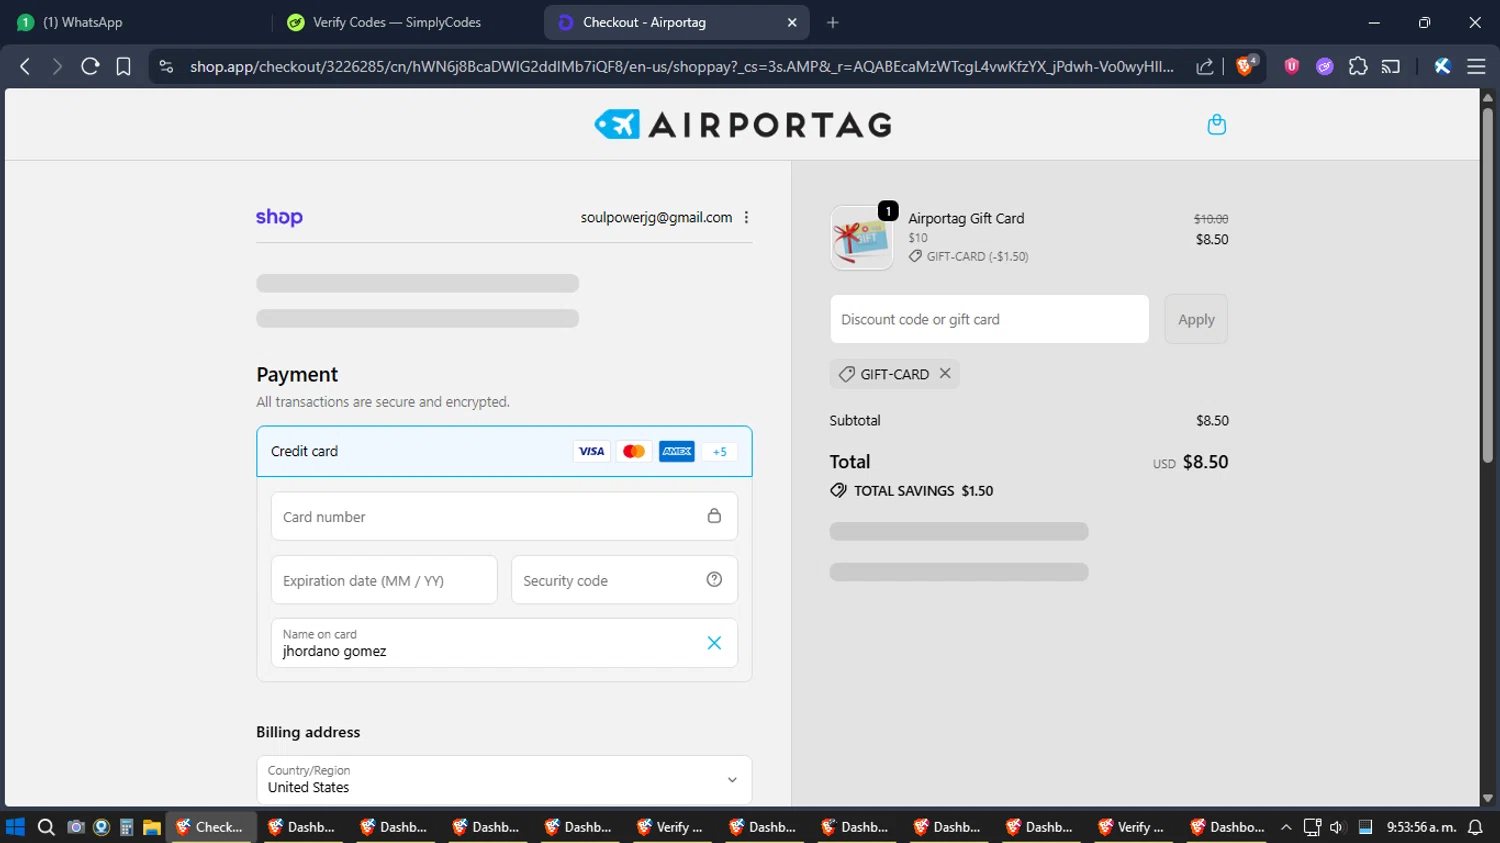Click the Total USD $8.50 amount
The image size is (1500, 843).
click(1190, 462)
